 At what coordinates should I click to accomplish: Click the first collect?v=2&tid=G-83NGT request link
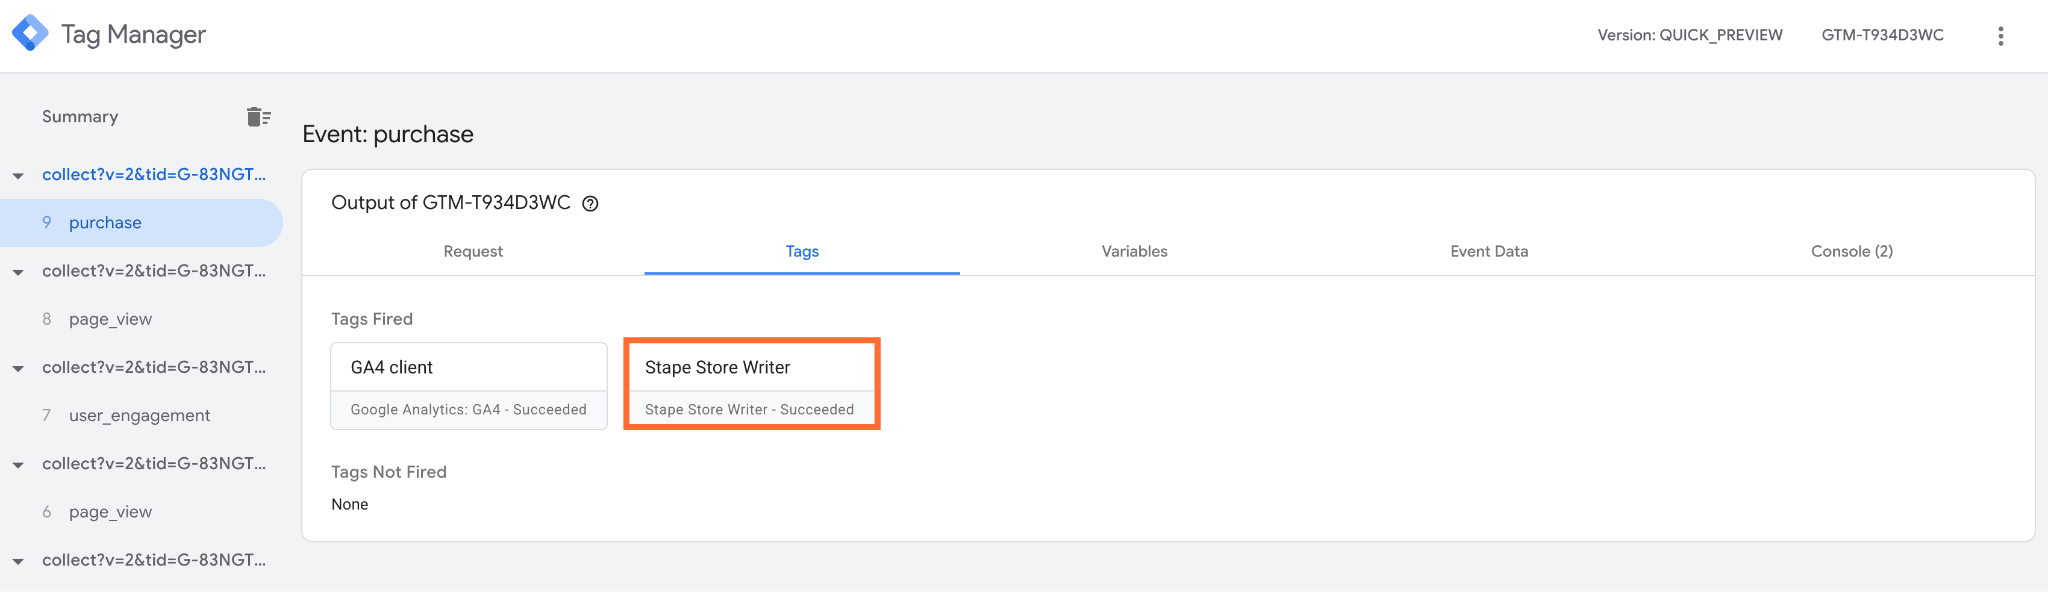point(154,174)
